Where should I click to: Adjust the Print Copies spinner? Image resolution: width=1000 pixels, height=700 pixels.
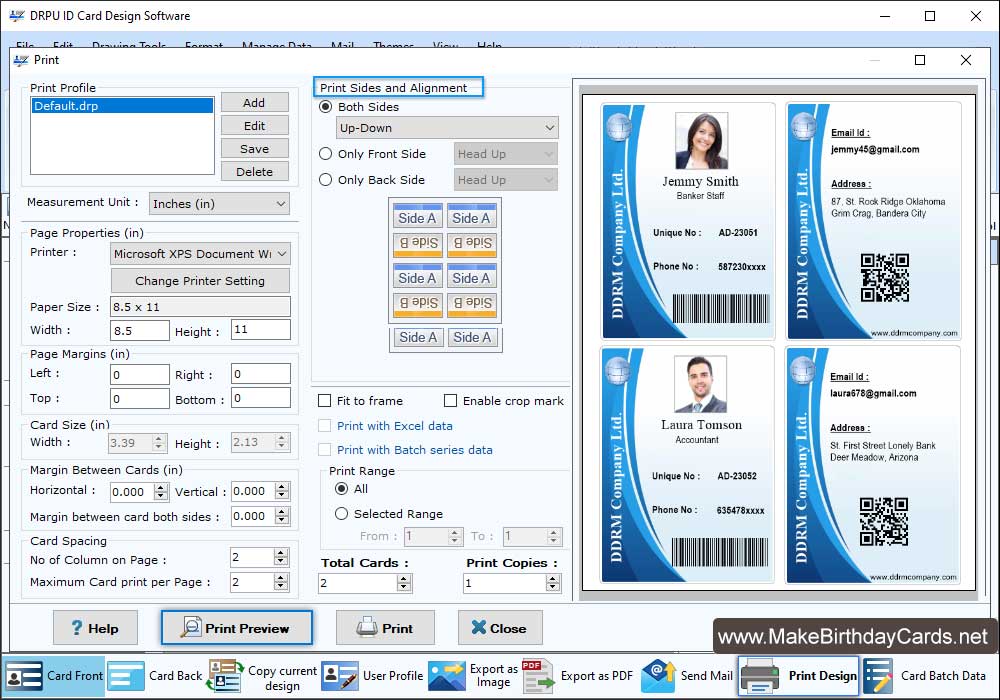coord(553,583)
